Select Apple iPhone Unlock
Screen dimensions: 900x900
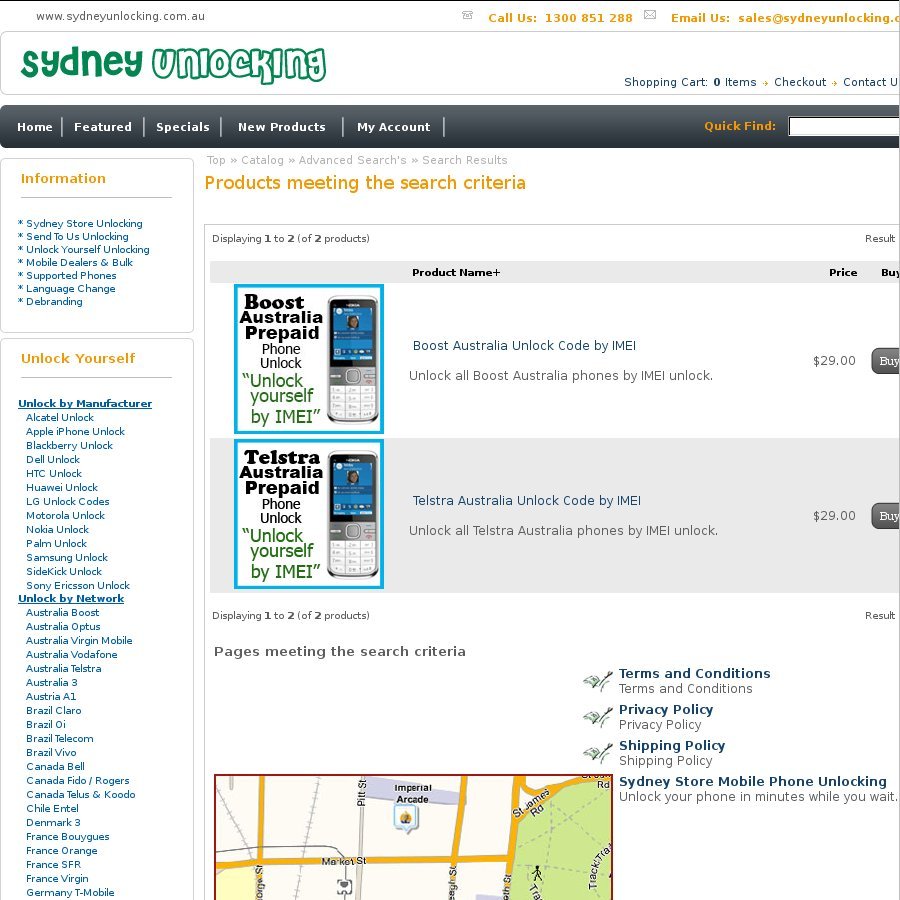[75, 432]
